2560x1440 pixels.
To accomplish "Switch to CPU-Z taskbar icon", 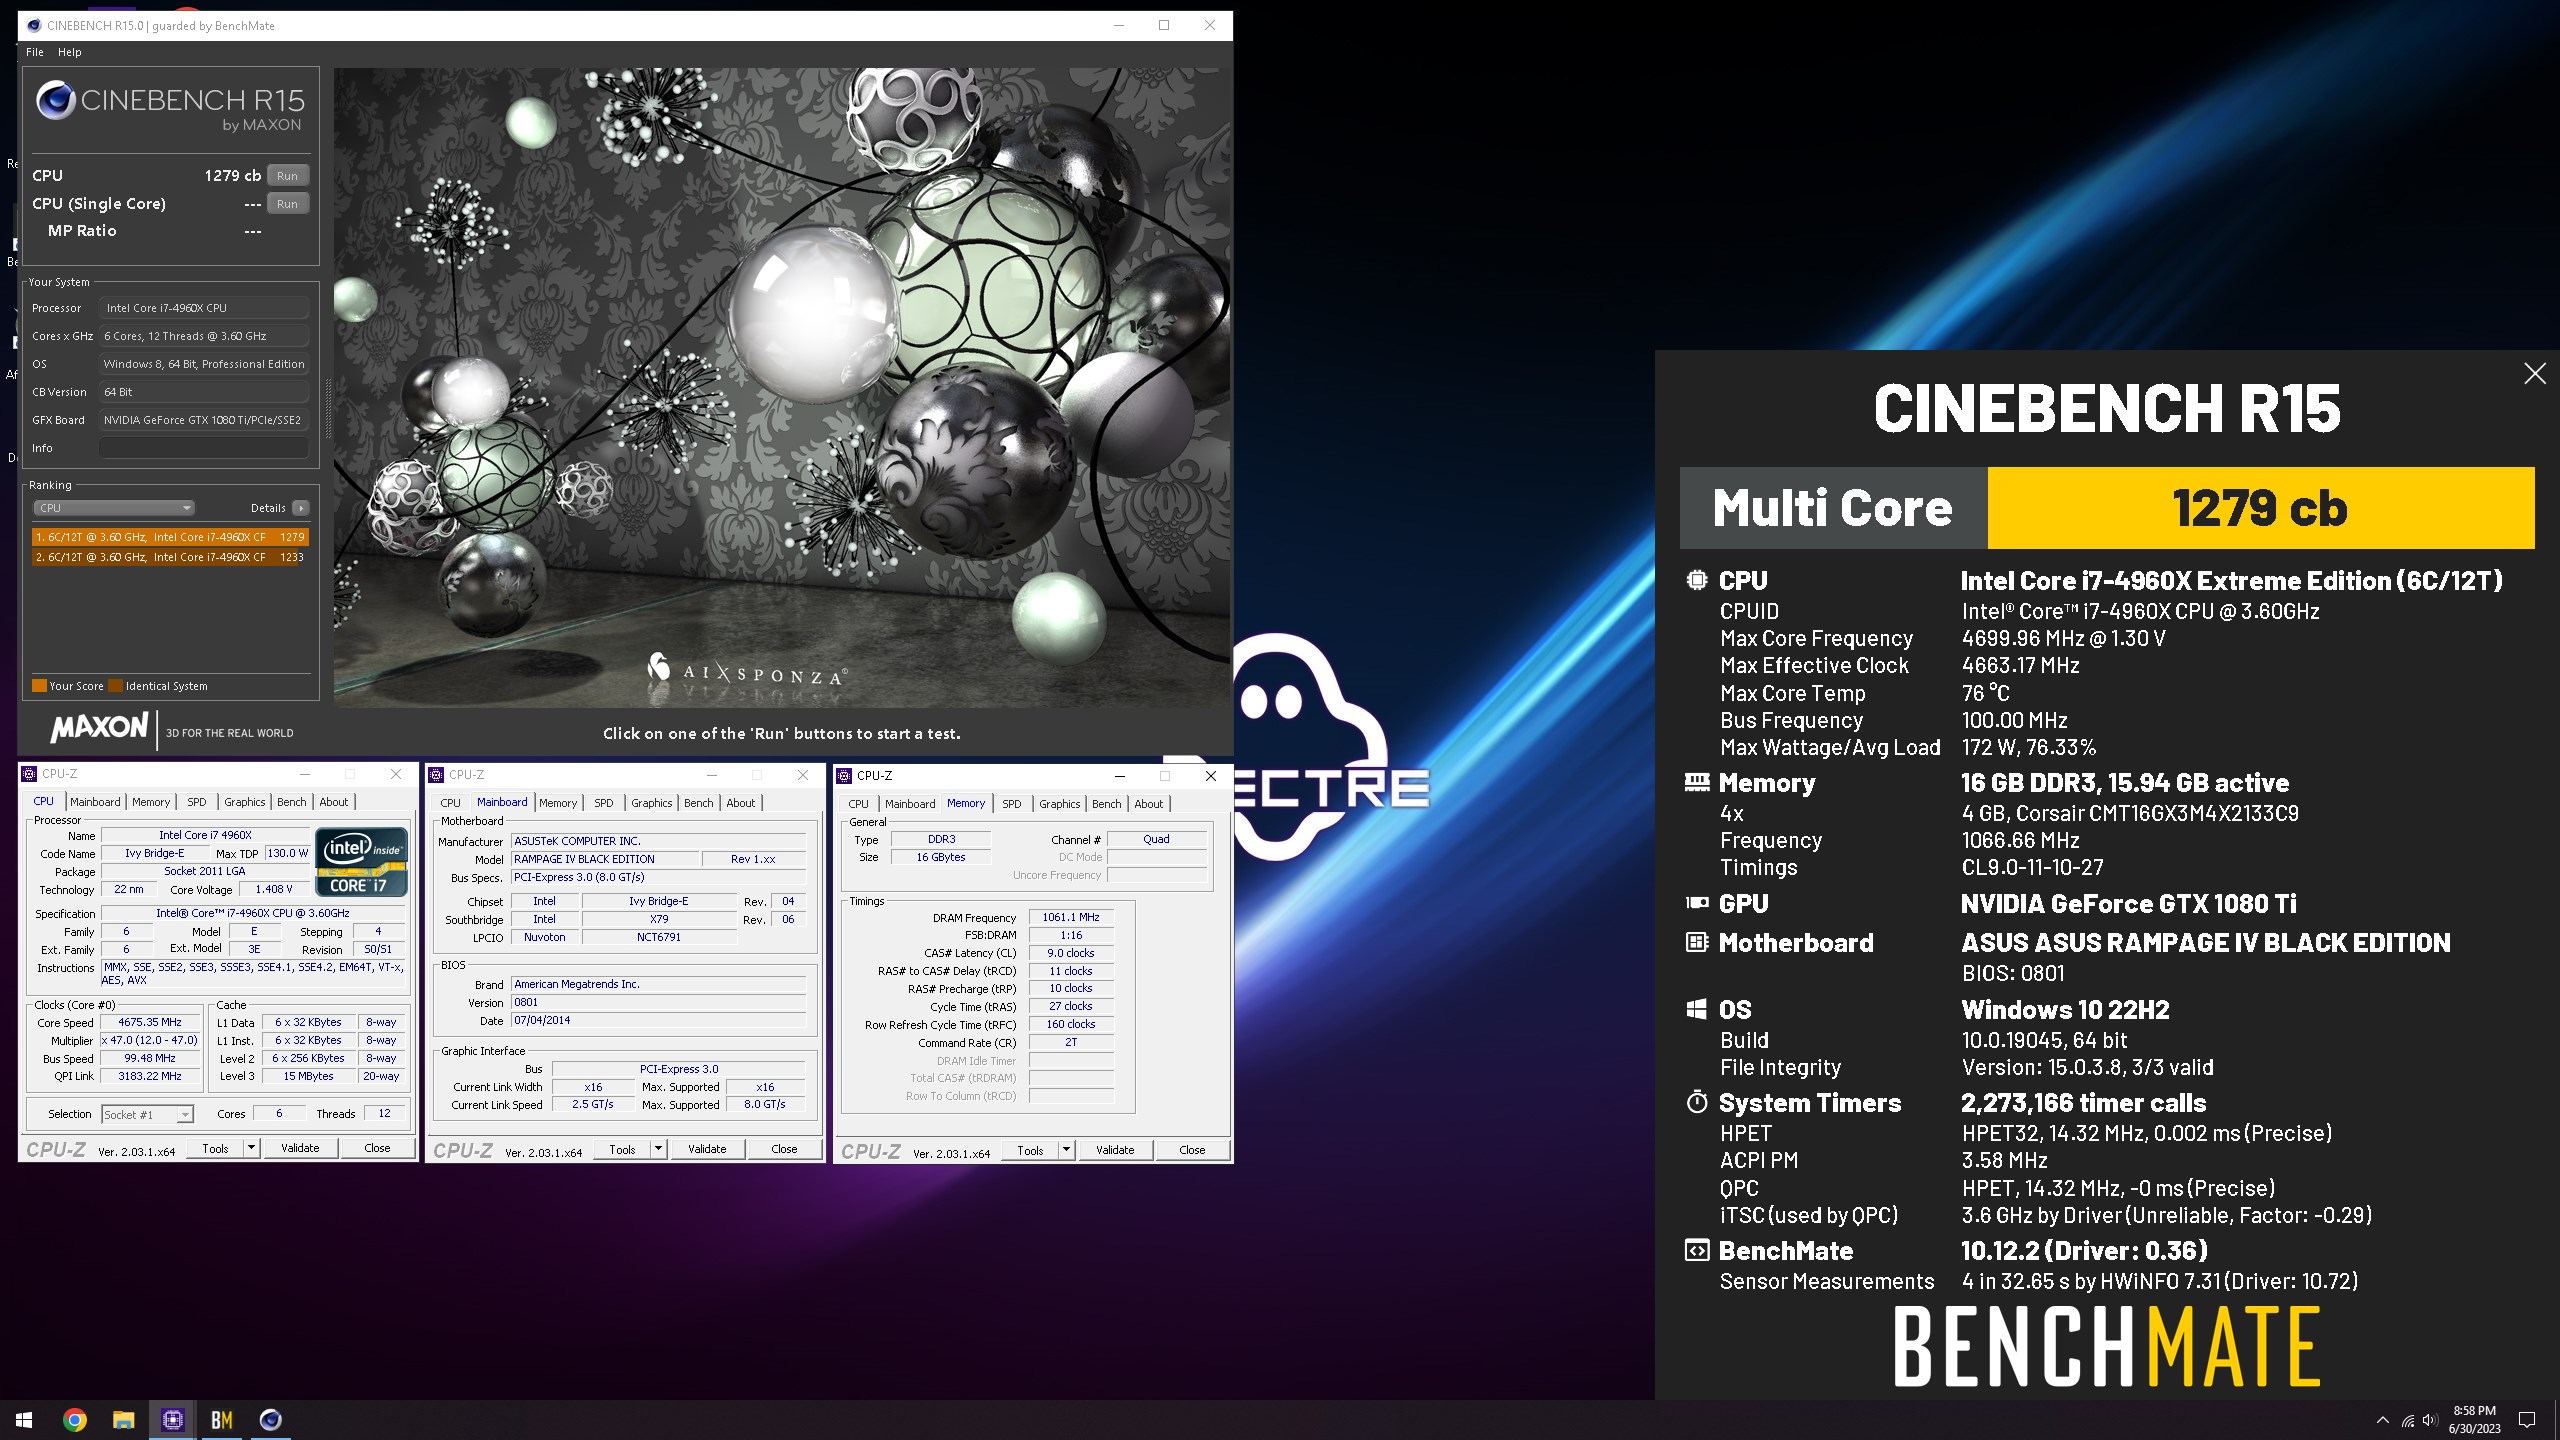I will (172, 1420).
